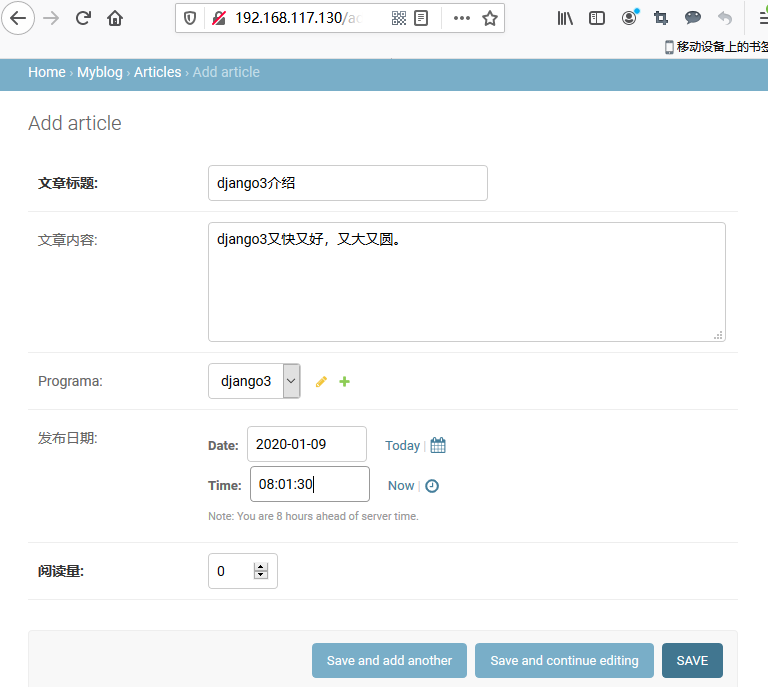Screen dimensions: 768x687
Task: Open the QR code icon in address bar
Action: [x=399, y=19]
